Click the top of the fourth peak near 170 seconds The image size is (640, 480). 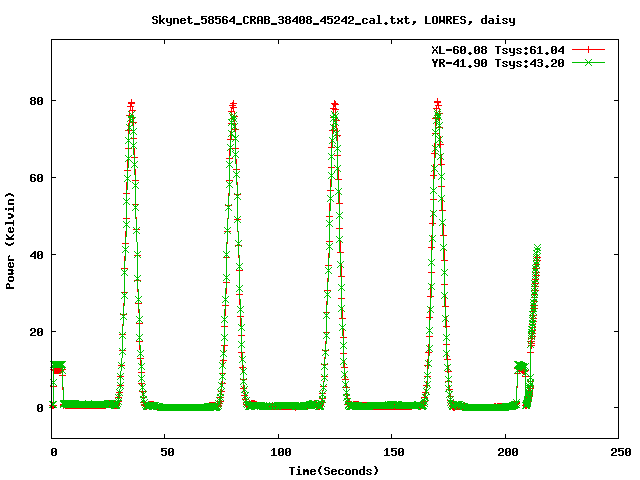point(437,103)
